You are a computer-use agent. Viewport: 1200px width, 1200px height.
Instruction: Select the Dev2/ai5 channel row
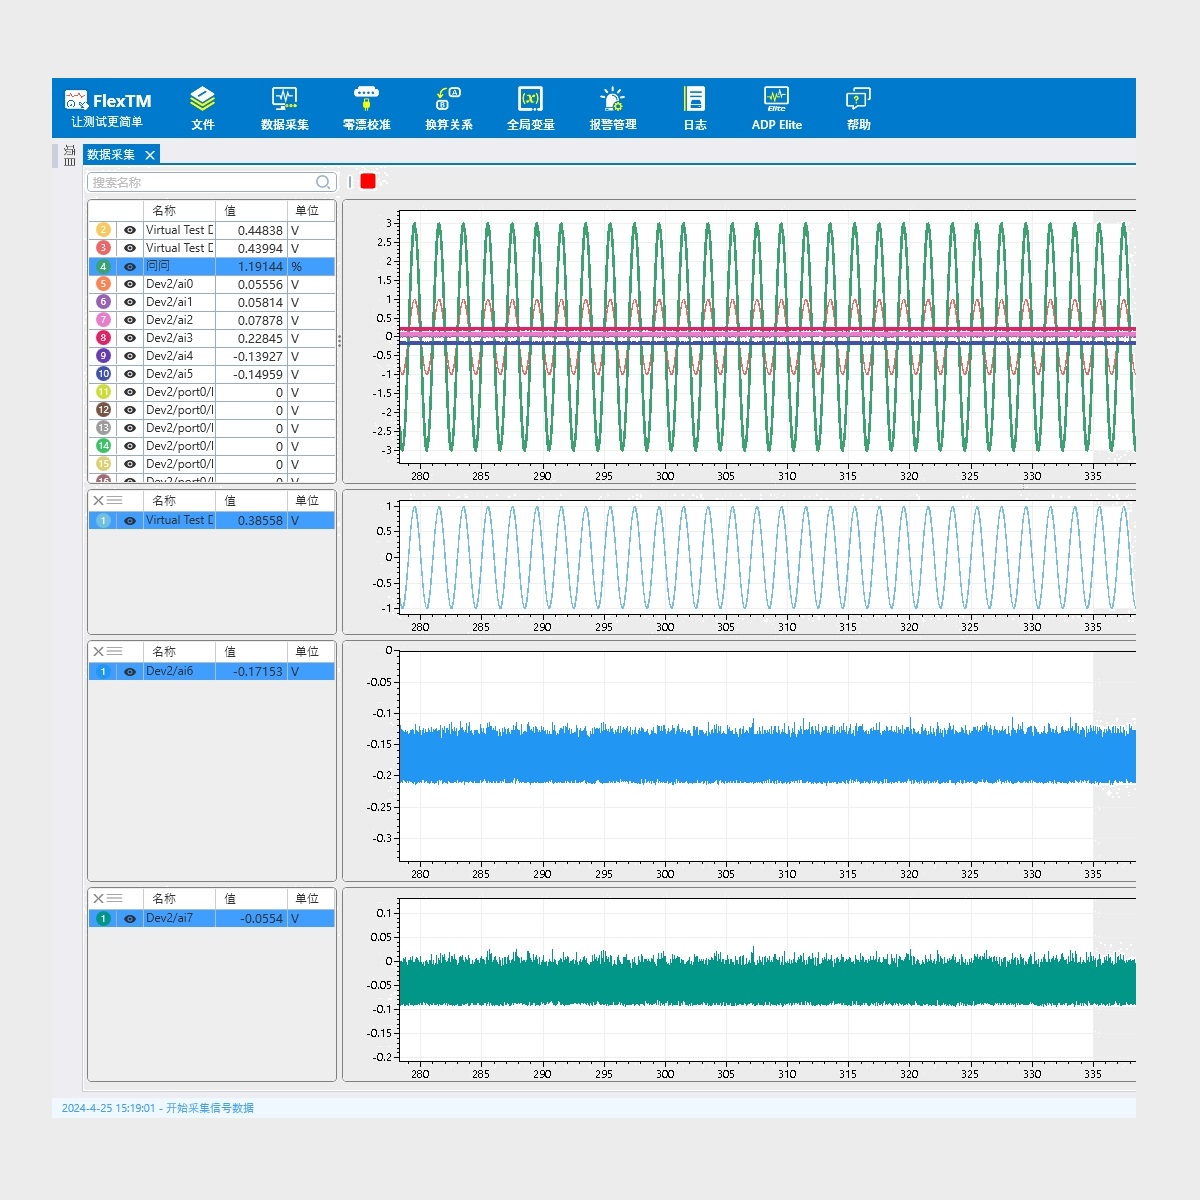coord(180,375)
